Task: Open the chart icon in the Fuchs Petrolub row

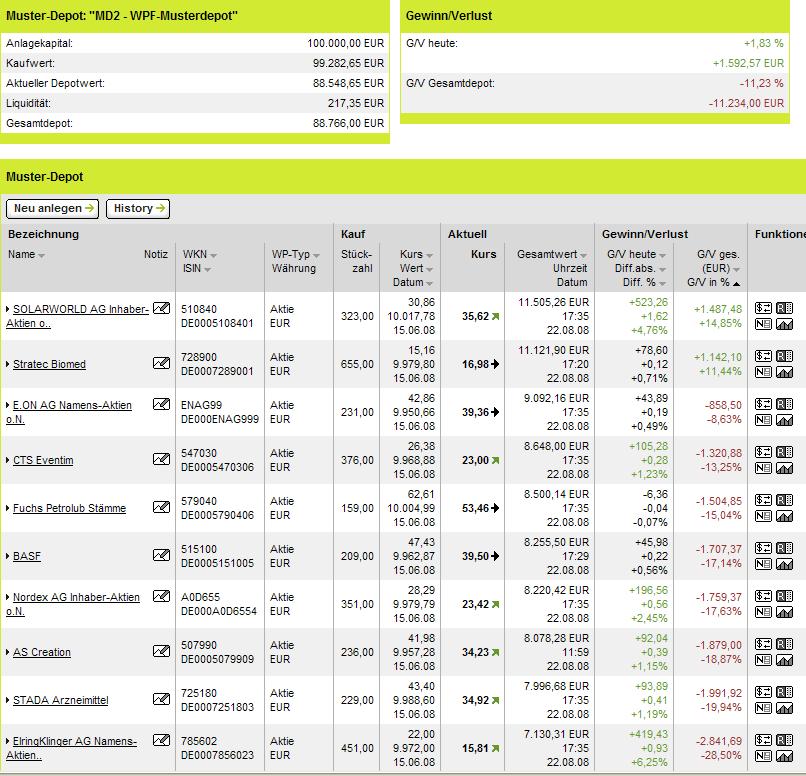Action: [x=784, y=516]
